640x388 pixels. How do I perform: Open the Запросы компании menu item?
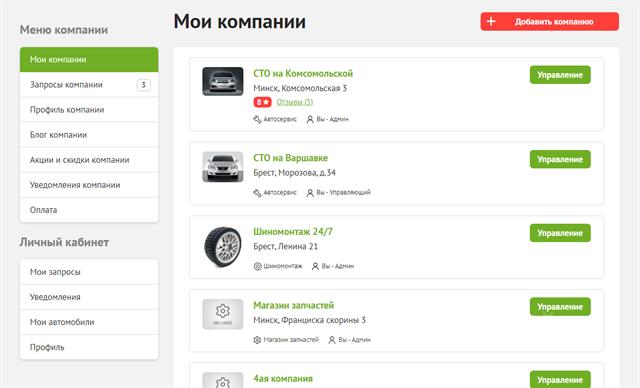[89, 84]
